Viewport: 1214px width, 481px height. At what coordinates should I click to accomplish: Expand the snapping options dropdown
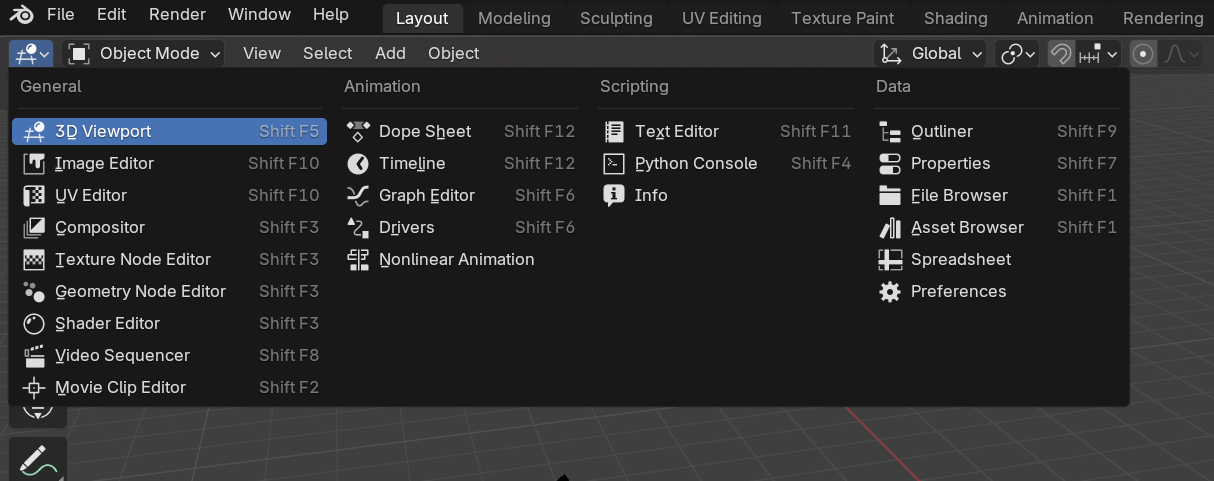point(1098,53)
